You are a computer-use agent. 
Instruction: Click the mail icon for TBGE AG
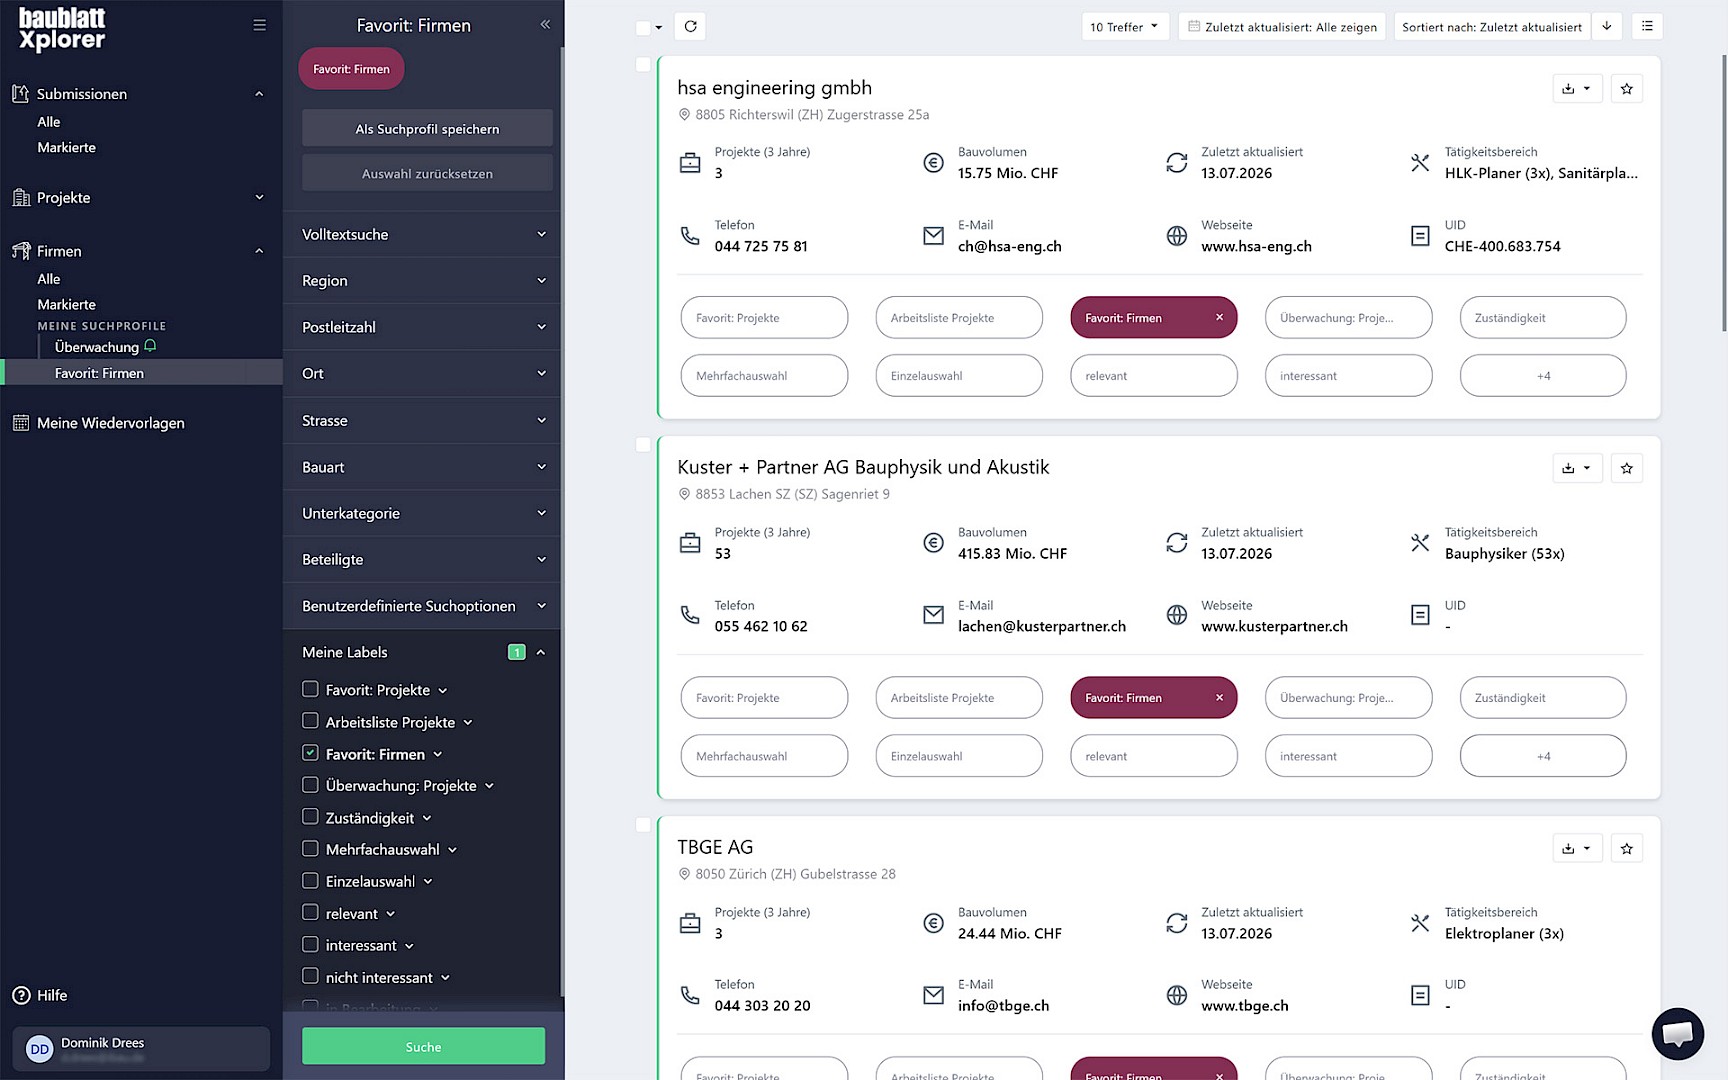click(x=933, y=995)
